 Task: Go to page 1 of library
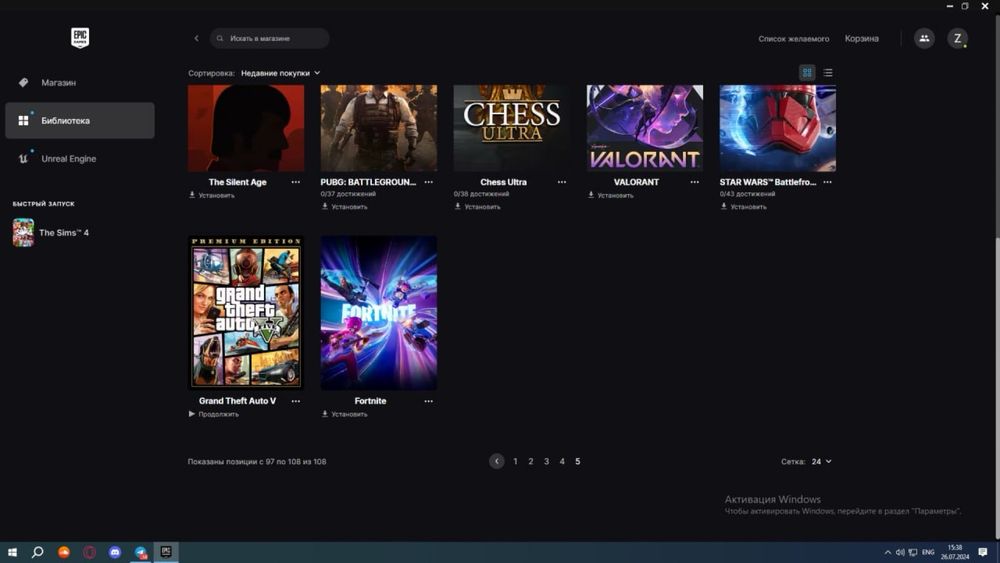(x=515, y=462)
